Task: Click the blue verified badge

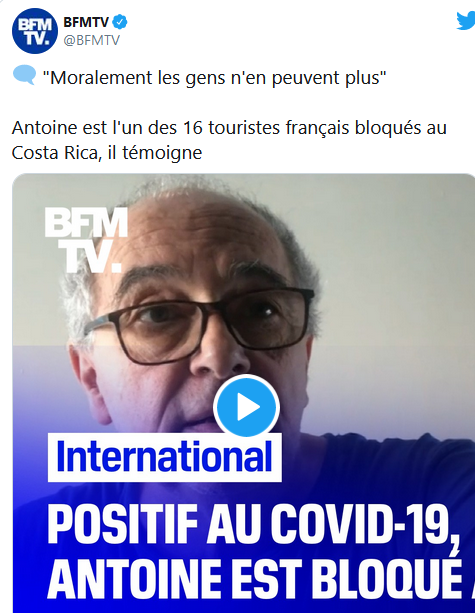Action: [x=120, y=22]
